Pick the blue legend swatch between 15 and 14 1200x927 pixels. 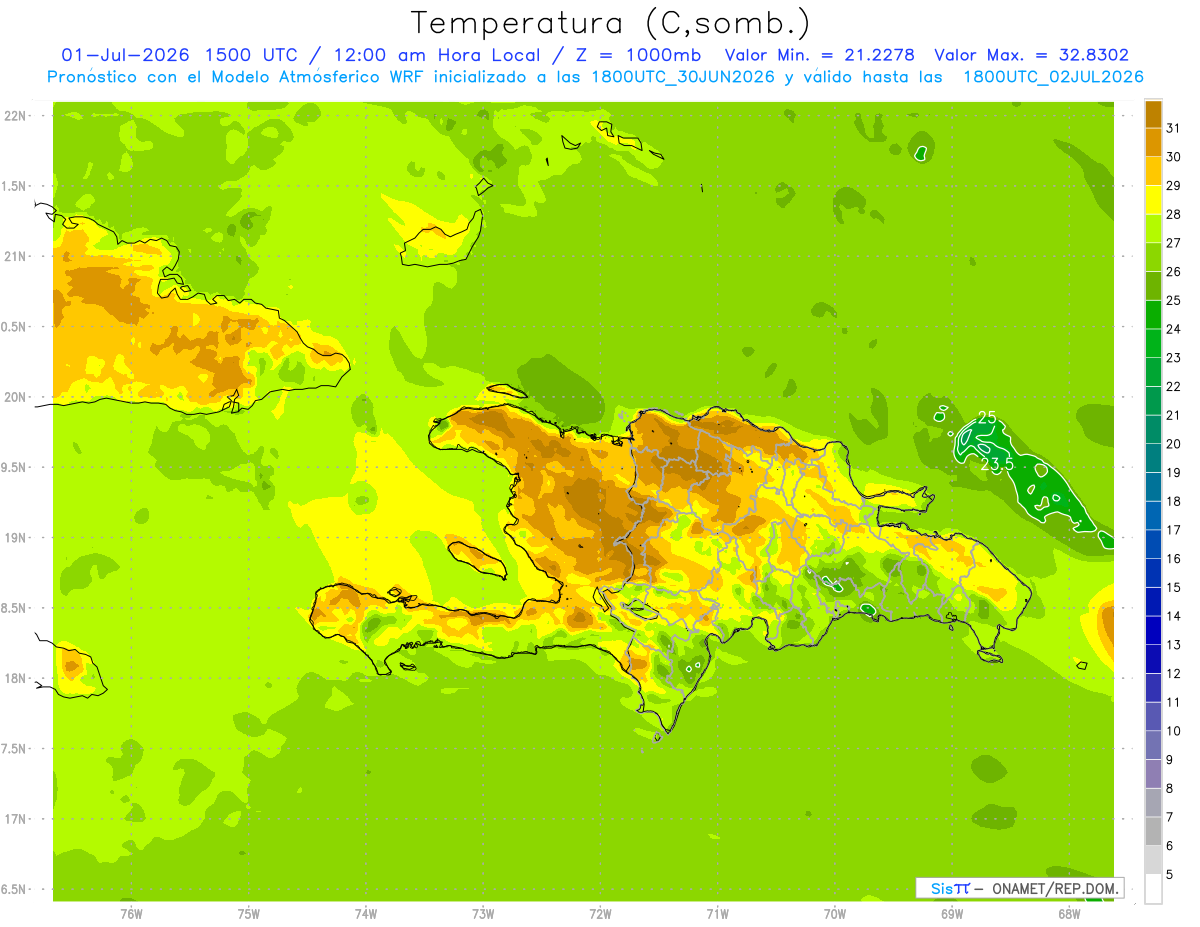(x=1153, y=602)
